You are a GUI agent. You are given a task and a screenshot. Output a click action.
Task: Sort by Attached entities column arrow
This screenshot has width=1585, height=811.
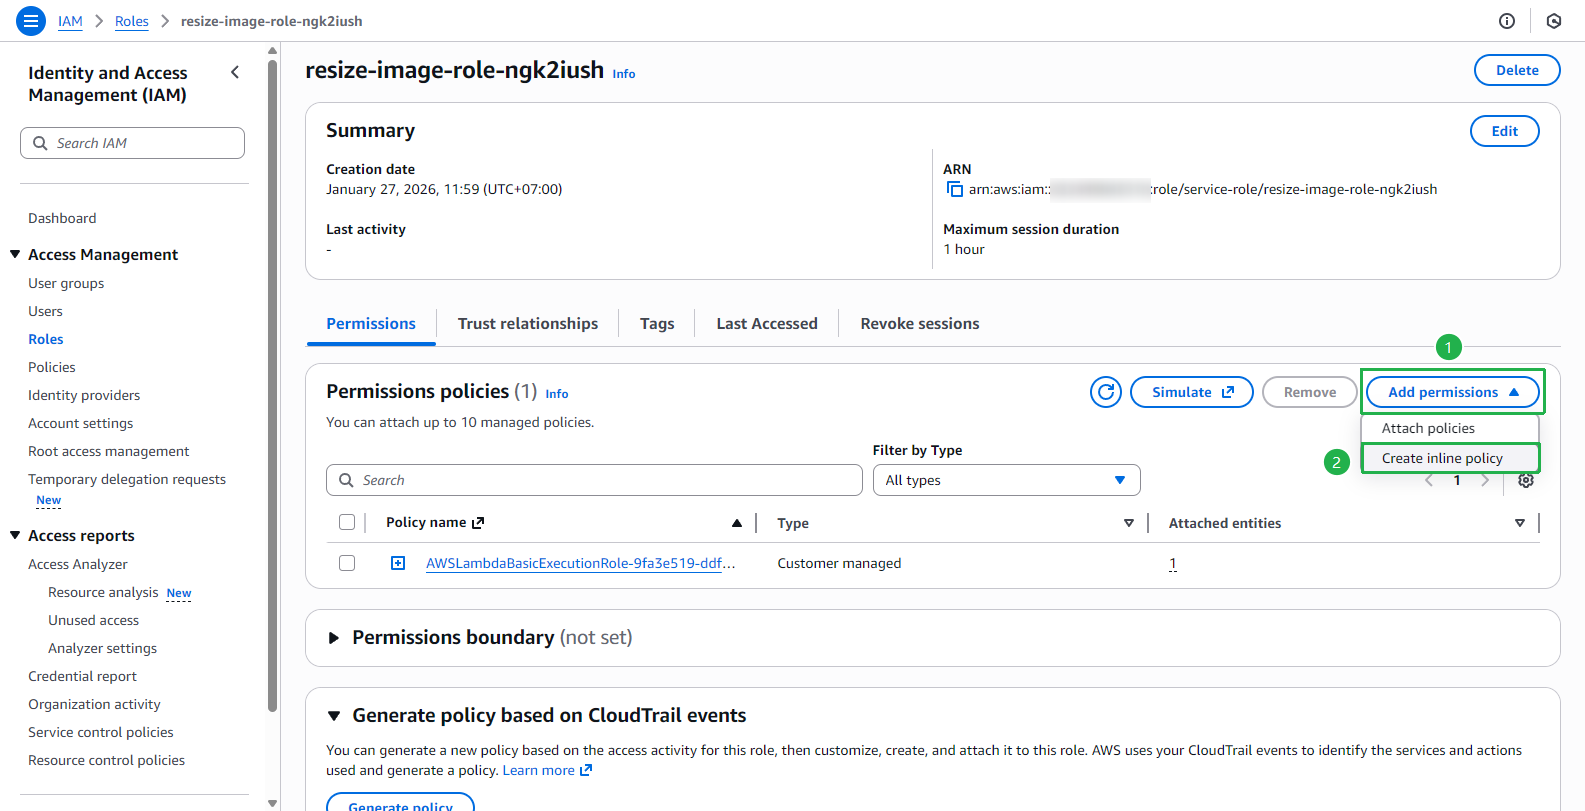[x=1520, y=523]
